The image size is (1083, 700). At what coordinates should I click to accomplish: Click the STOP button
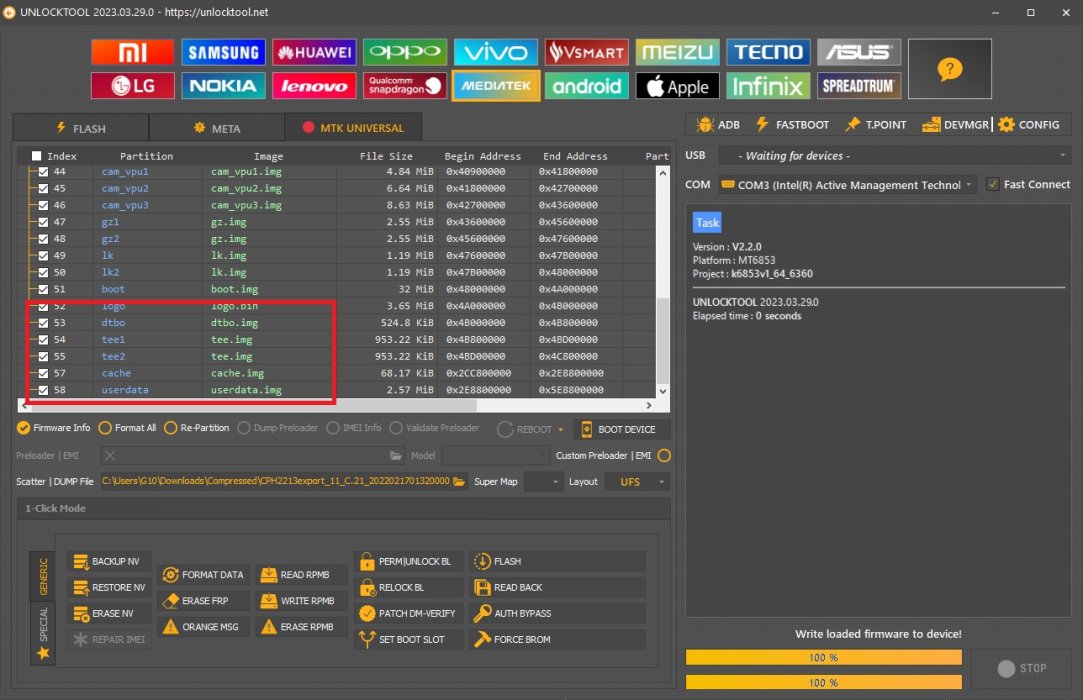pyautogui.click(x=1023, y=668)
